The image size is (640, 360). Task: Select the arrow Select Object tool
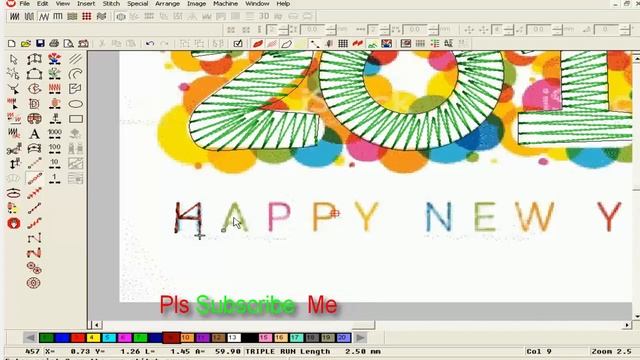[13, 60]
